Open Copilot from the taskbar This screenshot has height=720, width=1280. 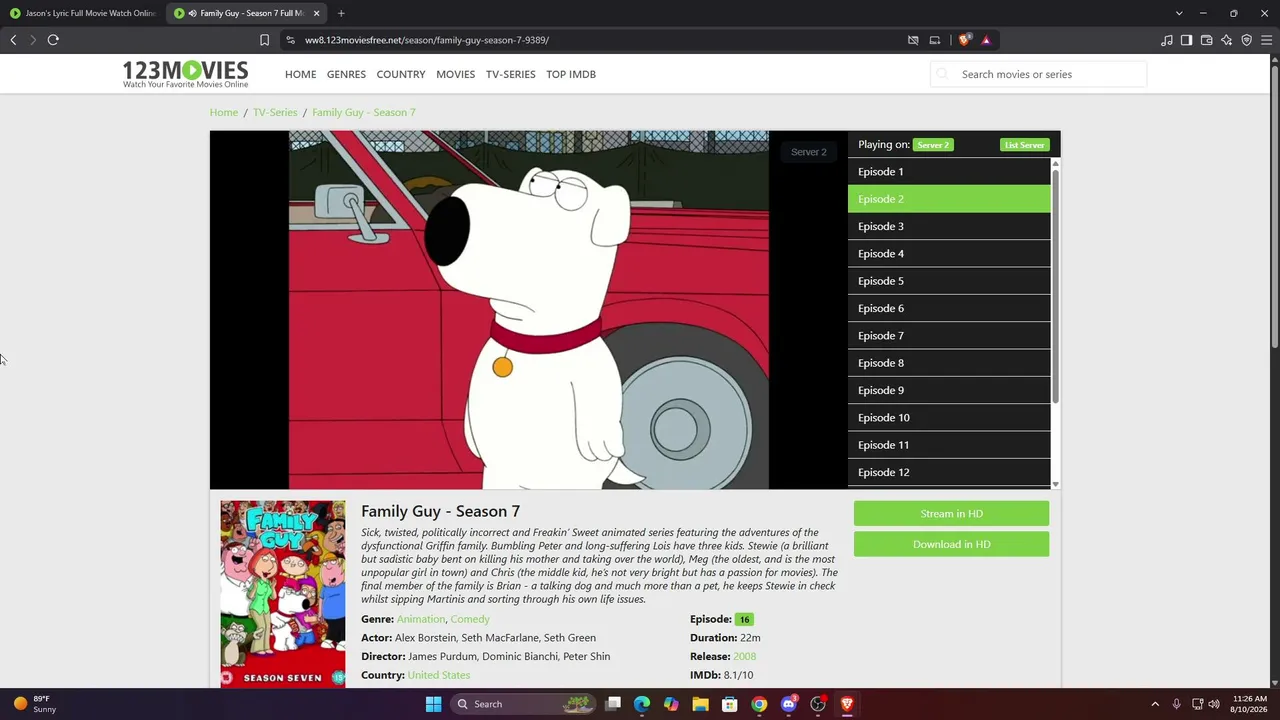(x=671, y=704)
